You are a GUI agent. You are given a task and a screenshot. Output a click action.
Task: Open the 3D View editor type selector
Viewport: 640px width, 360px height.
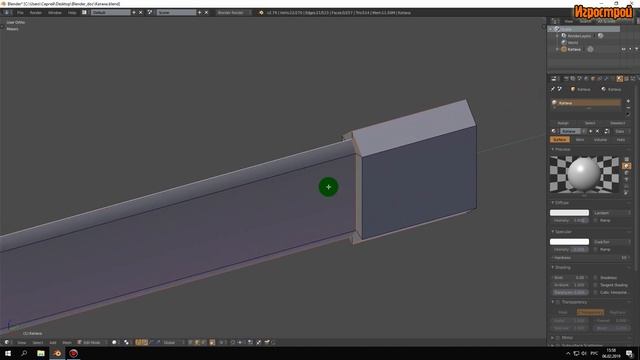pos(7,342)
